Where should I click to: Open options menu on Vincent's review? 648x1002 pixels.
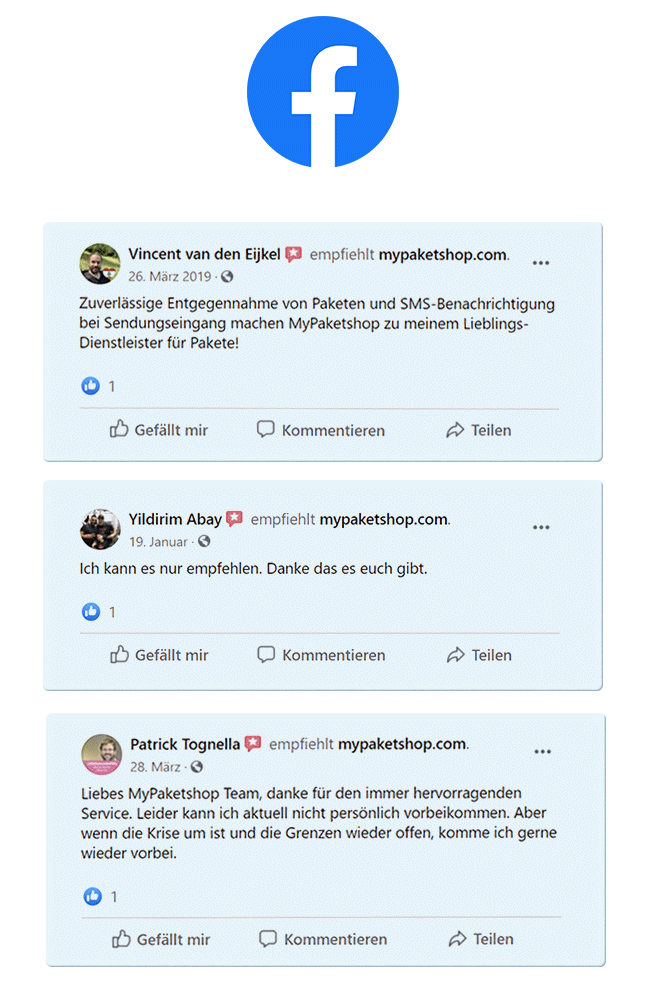541,263
